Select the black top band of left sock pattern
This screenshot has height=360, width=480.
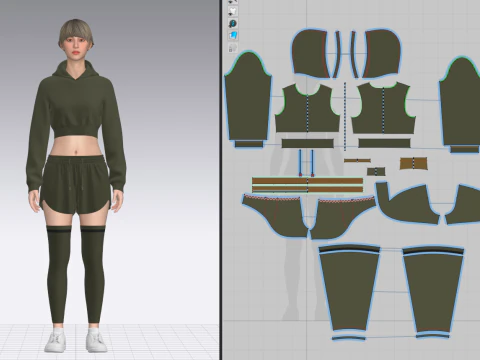pos(349,249)
